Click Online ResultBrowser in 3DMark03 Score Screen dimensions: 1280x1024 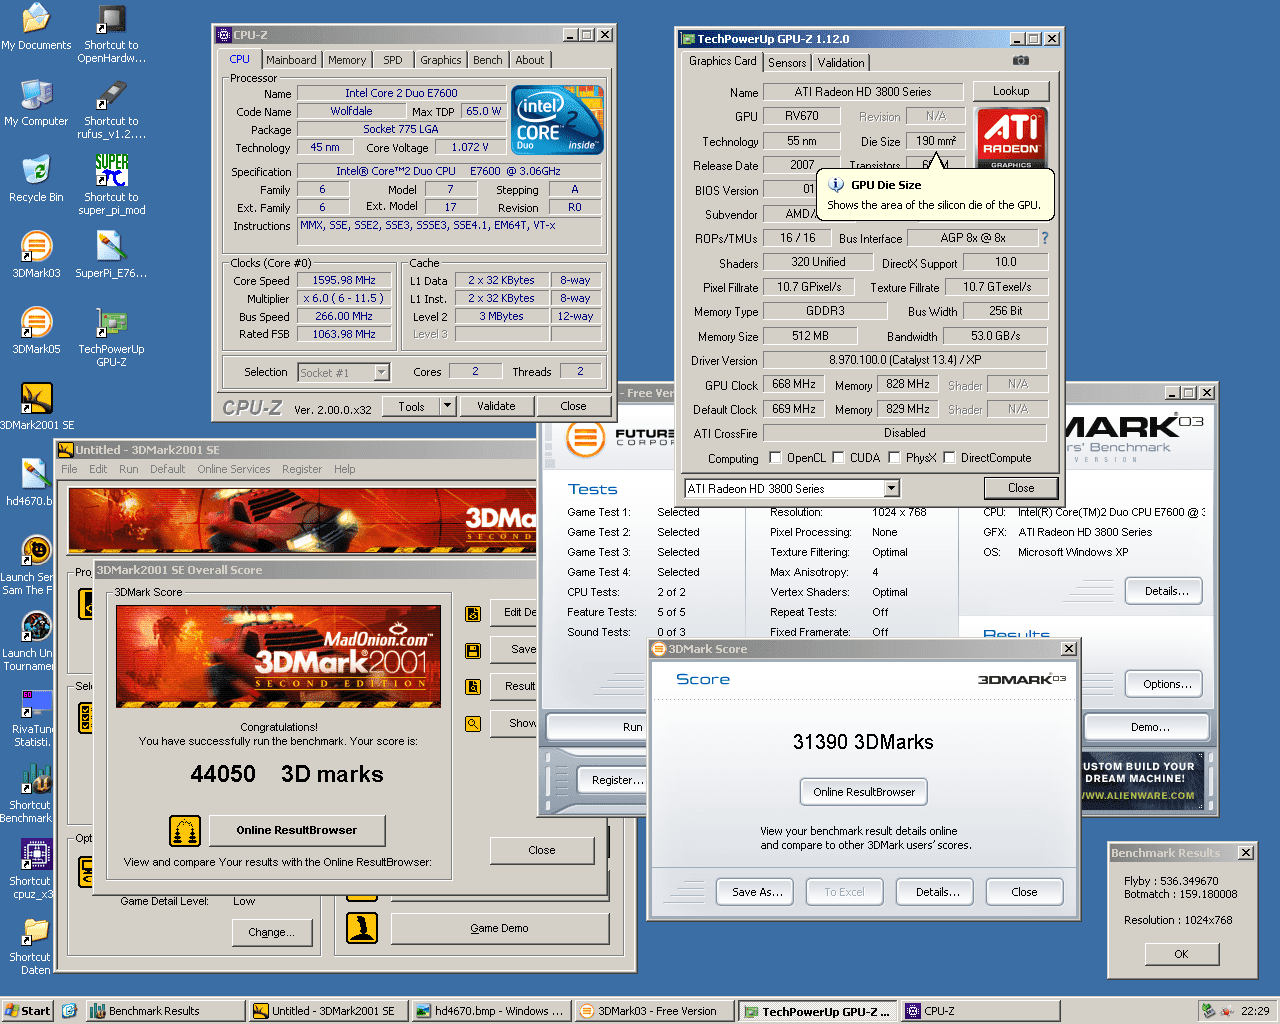point(864,792)
